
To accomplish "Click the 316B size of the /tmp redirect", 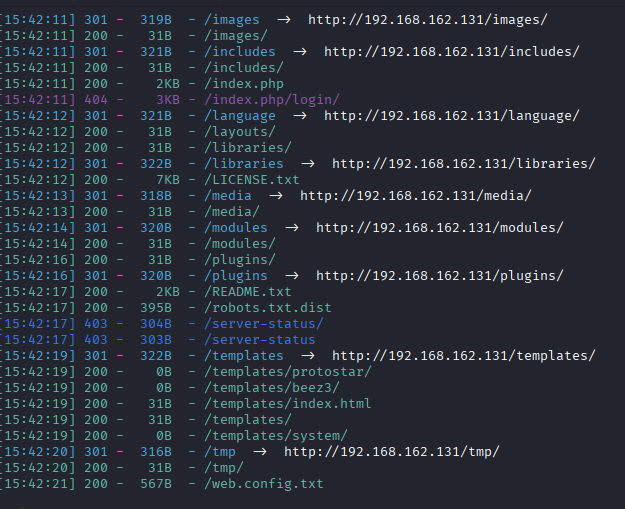I will point(156,452).
